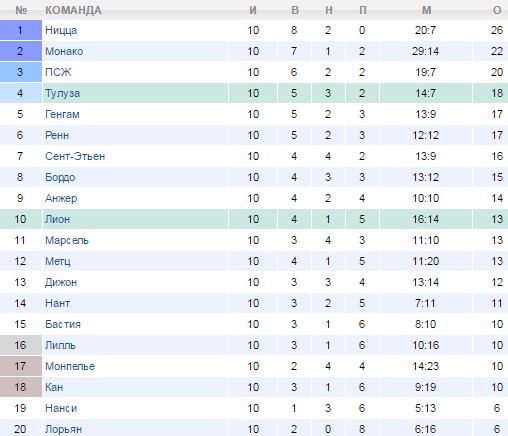Viewport: 508px width, 436px height.
Task: Sort by КОМАНДА column header
Action: pos(73,10)
